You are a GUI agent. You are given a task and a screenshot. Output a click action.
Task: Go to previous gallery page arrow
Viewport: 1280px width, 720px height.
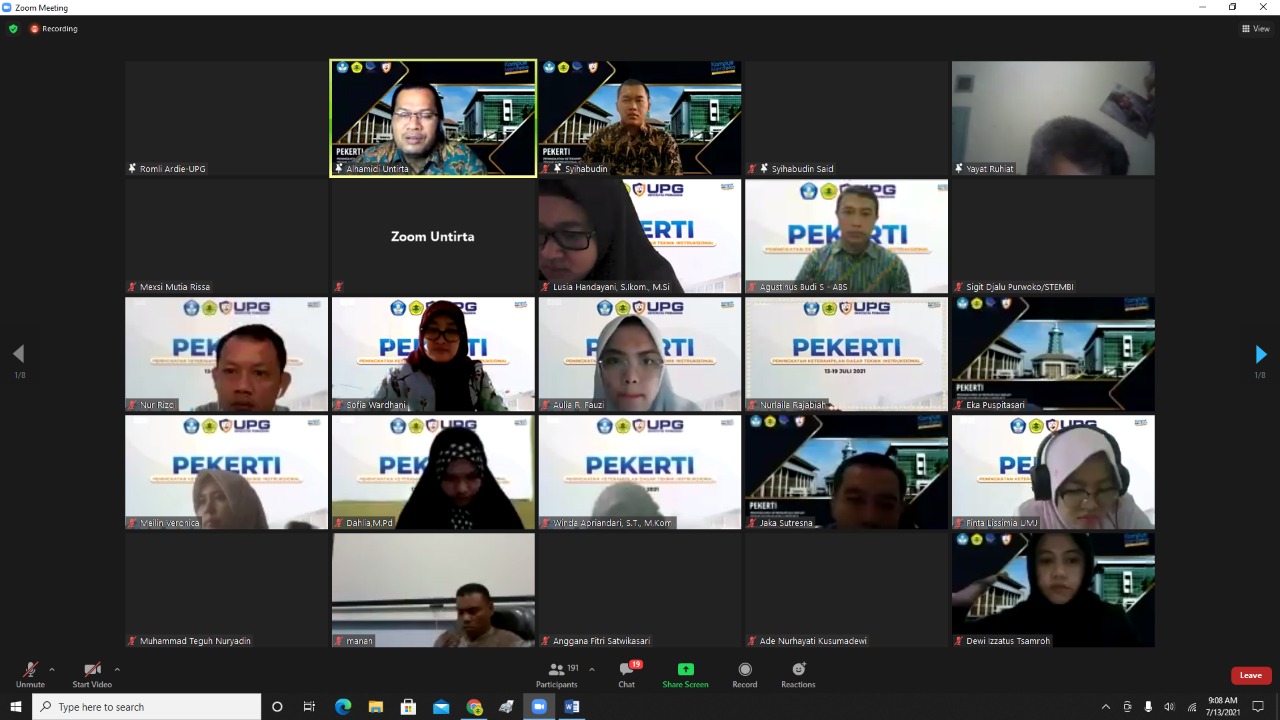(x=18, y=354)
